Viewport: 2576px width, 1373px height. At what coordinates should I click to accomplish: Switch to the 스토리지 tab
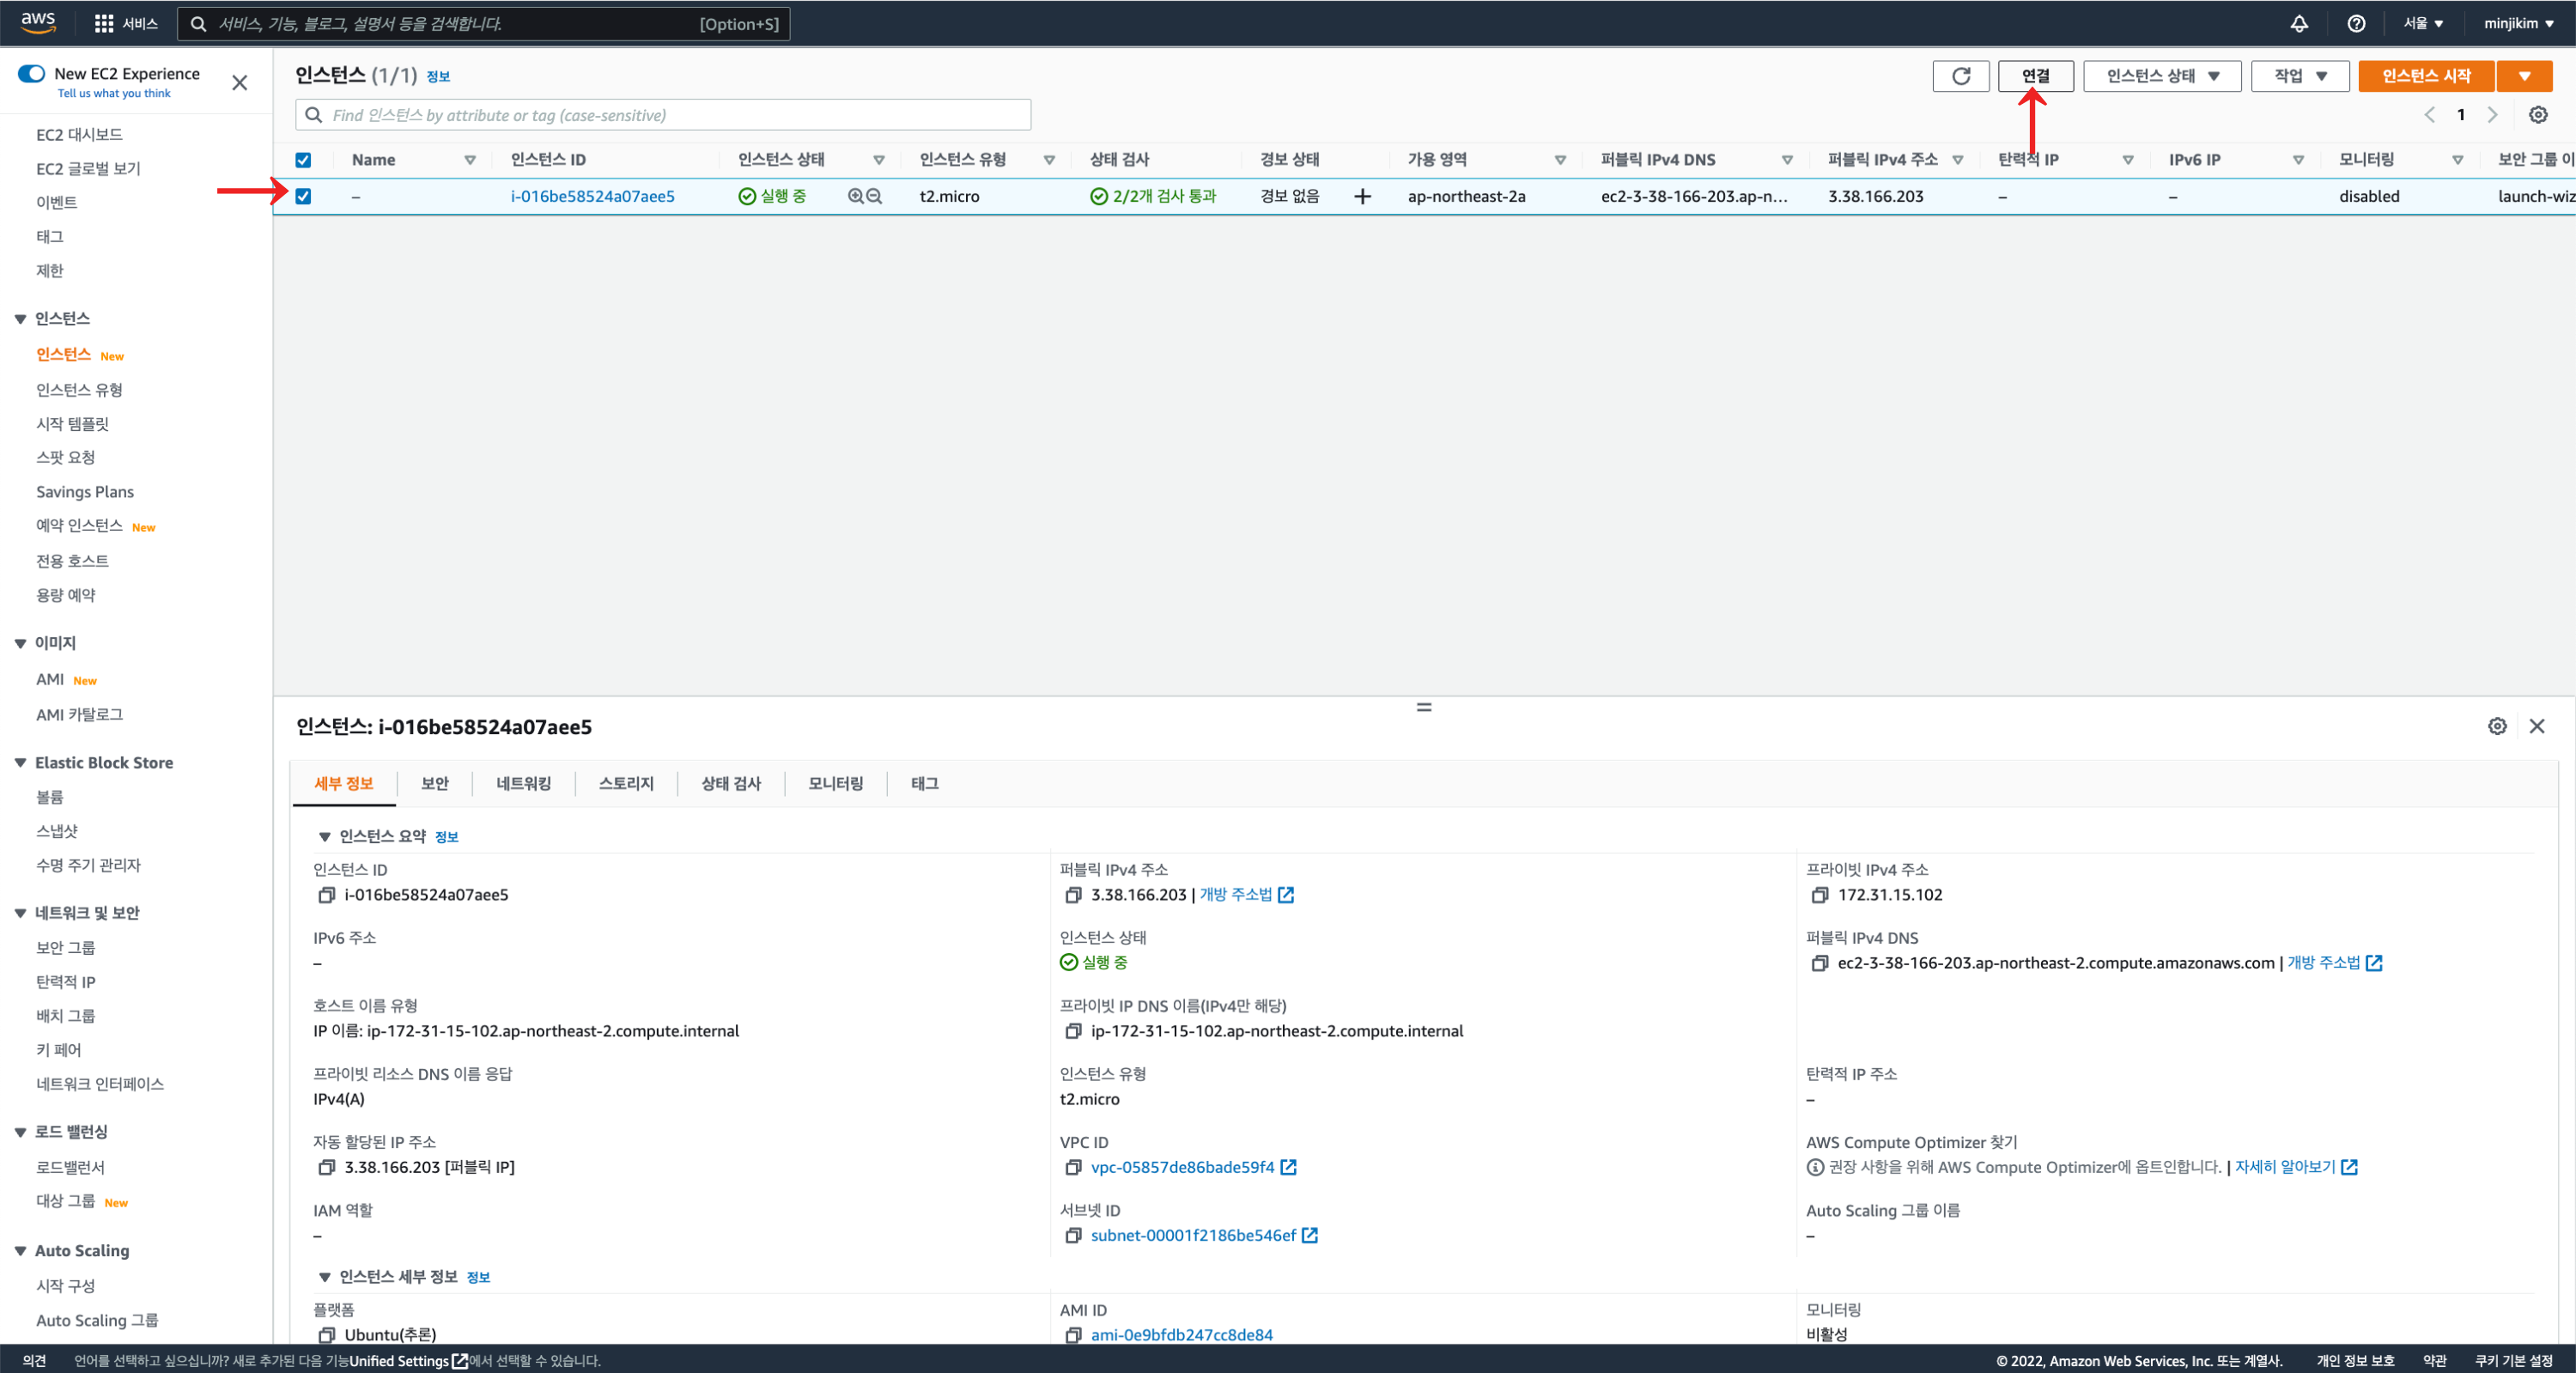pyautogui.click(x=626, y=783)
